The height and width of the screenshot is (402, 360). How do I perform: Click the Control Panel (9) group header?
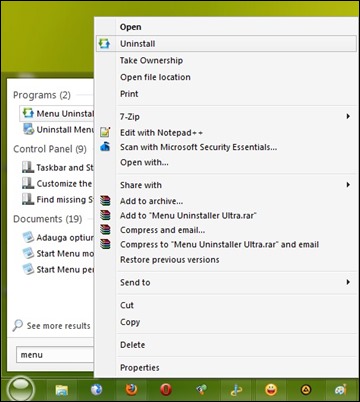click(x=50, y=149)
